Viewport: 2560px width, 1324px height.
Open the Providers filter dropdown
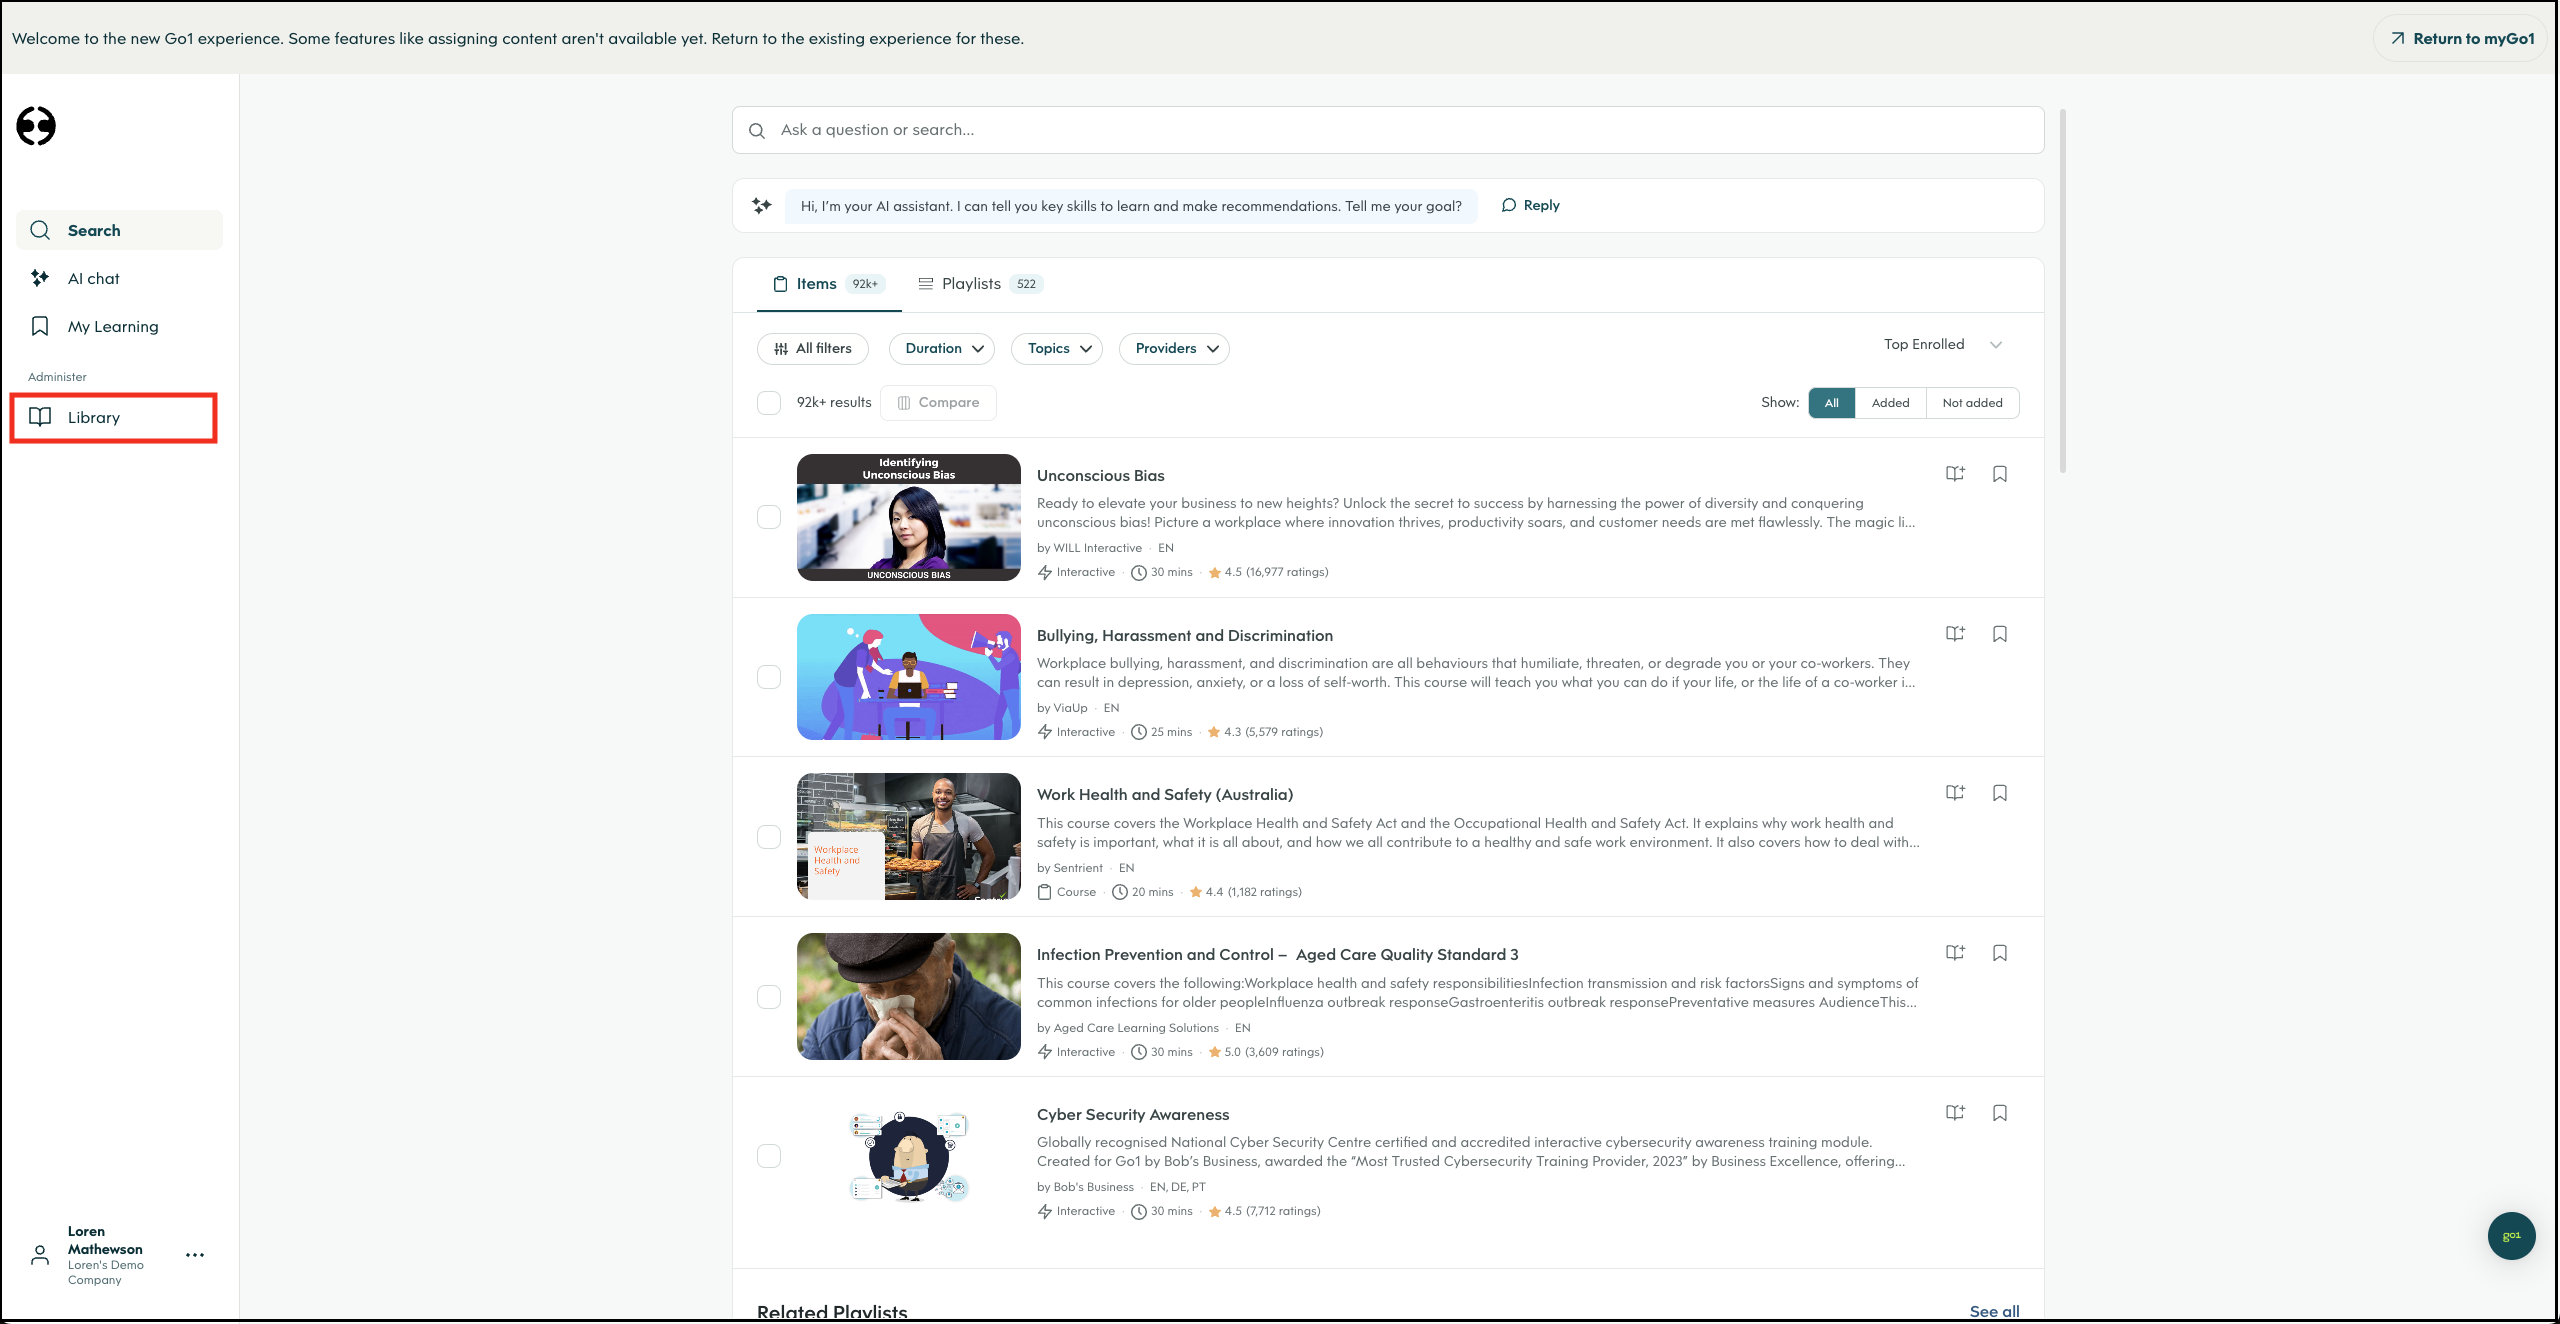coord(1175,349)
